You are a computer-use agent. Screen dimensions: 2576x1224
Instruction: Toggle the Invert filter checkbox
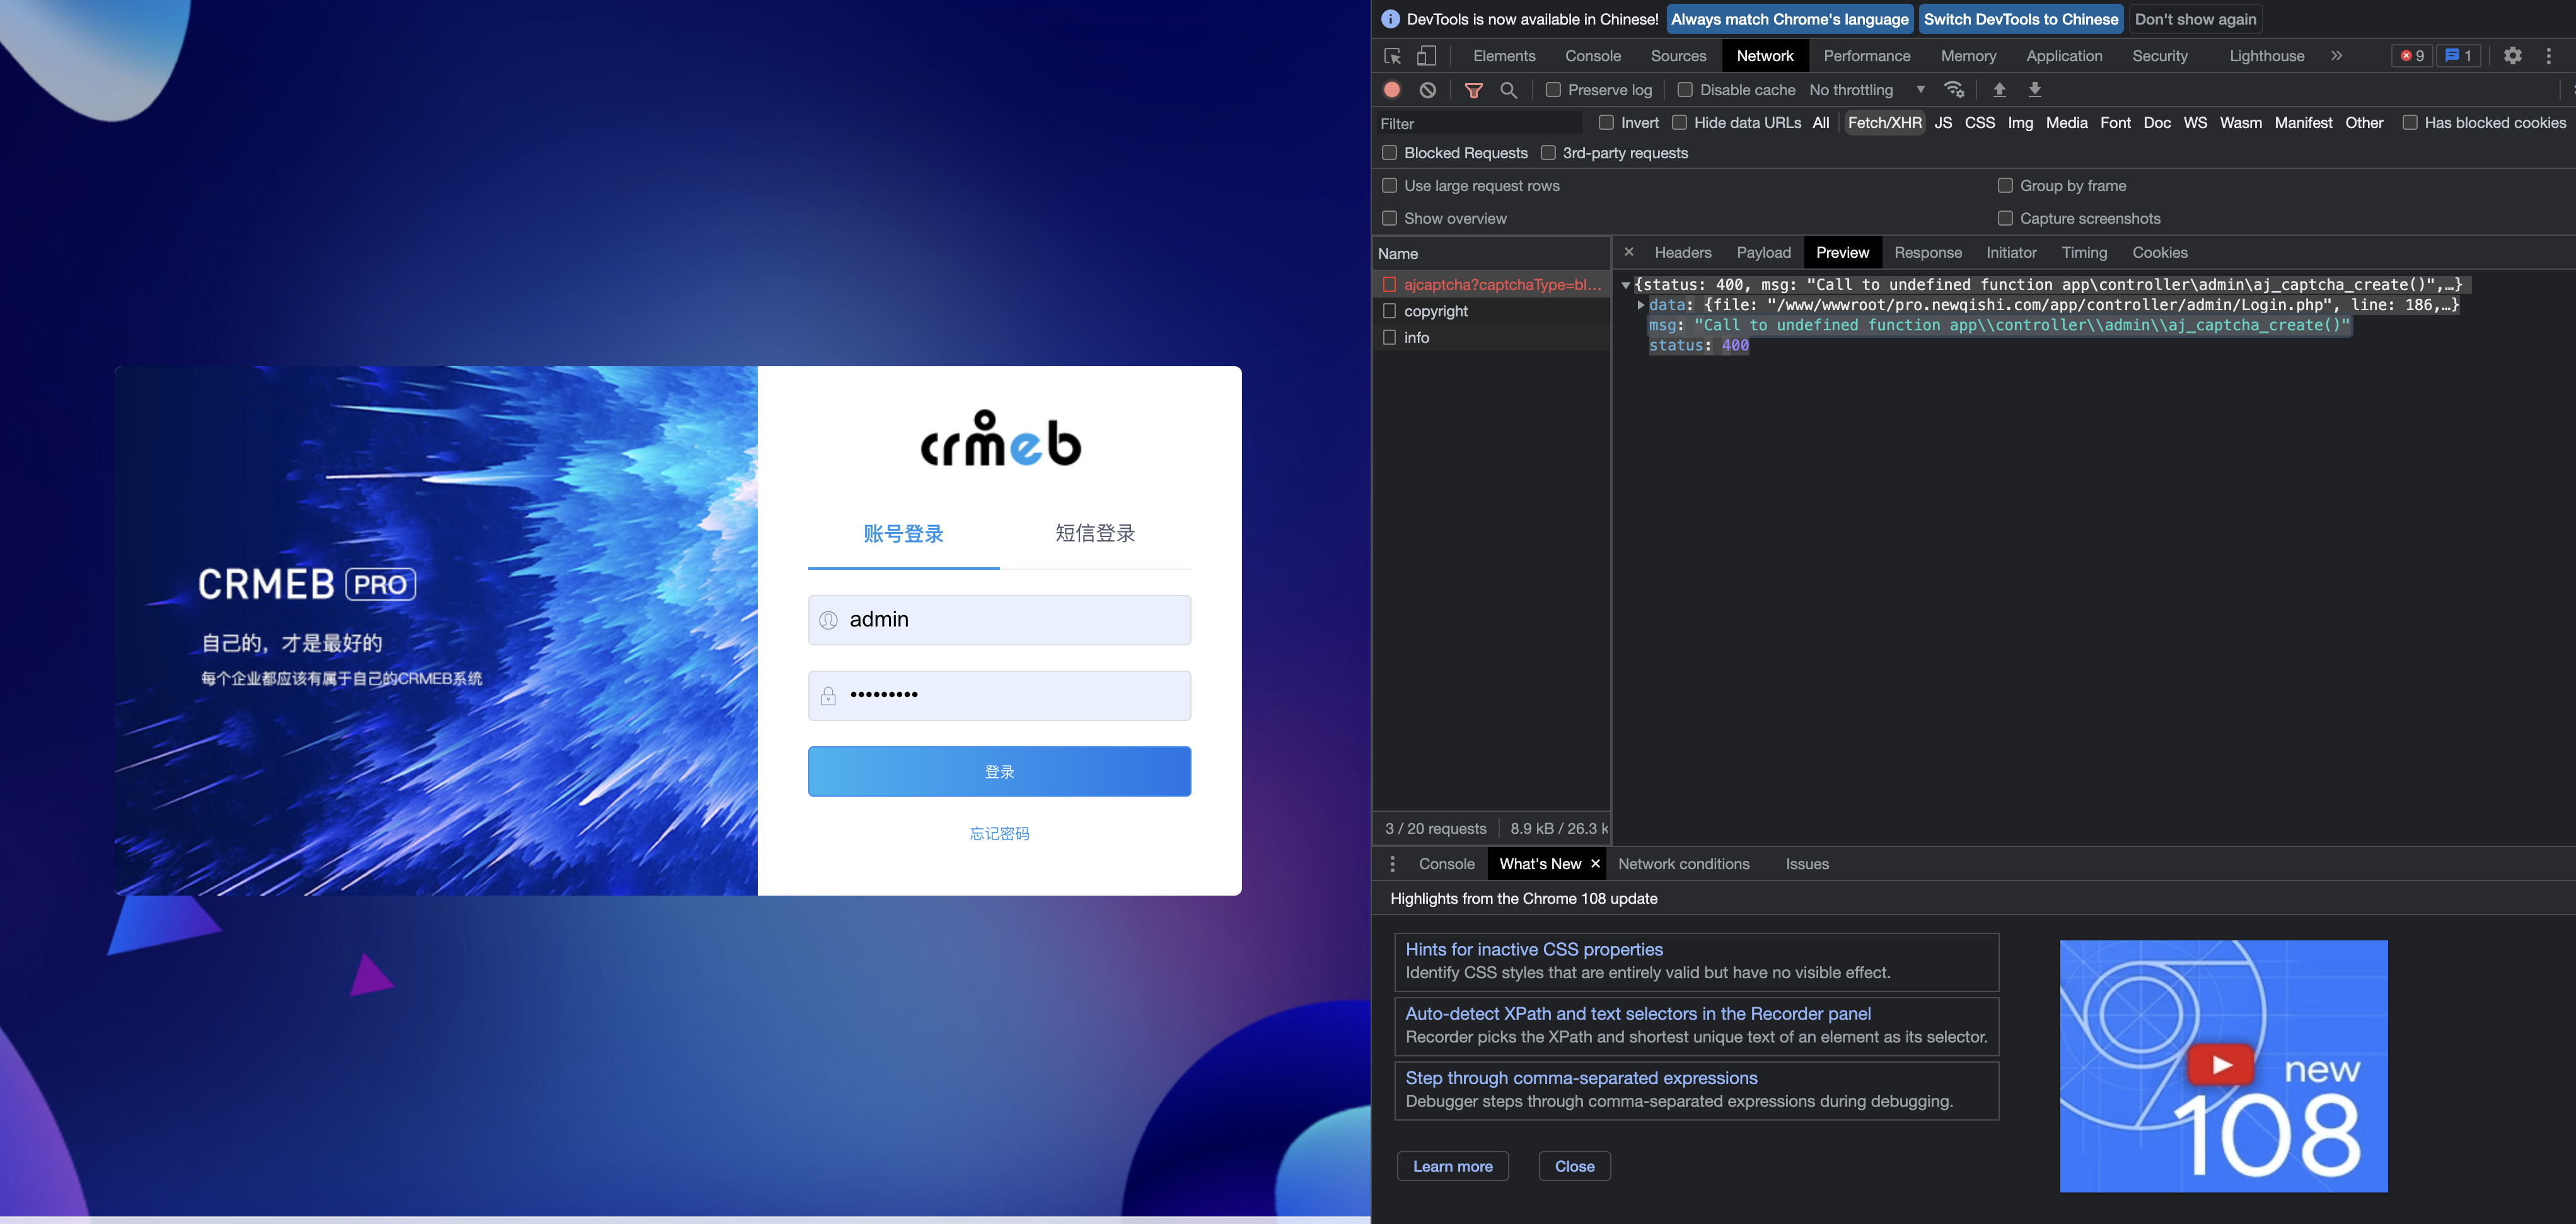(x=1606, y=122)
